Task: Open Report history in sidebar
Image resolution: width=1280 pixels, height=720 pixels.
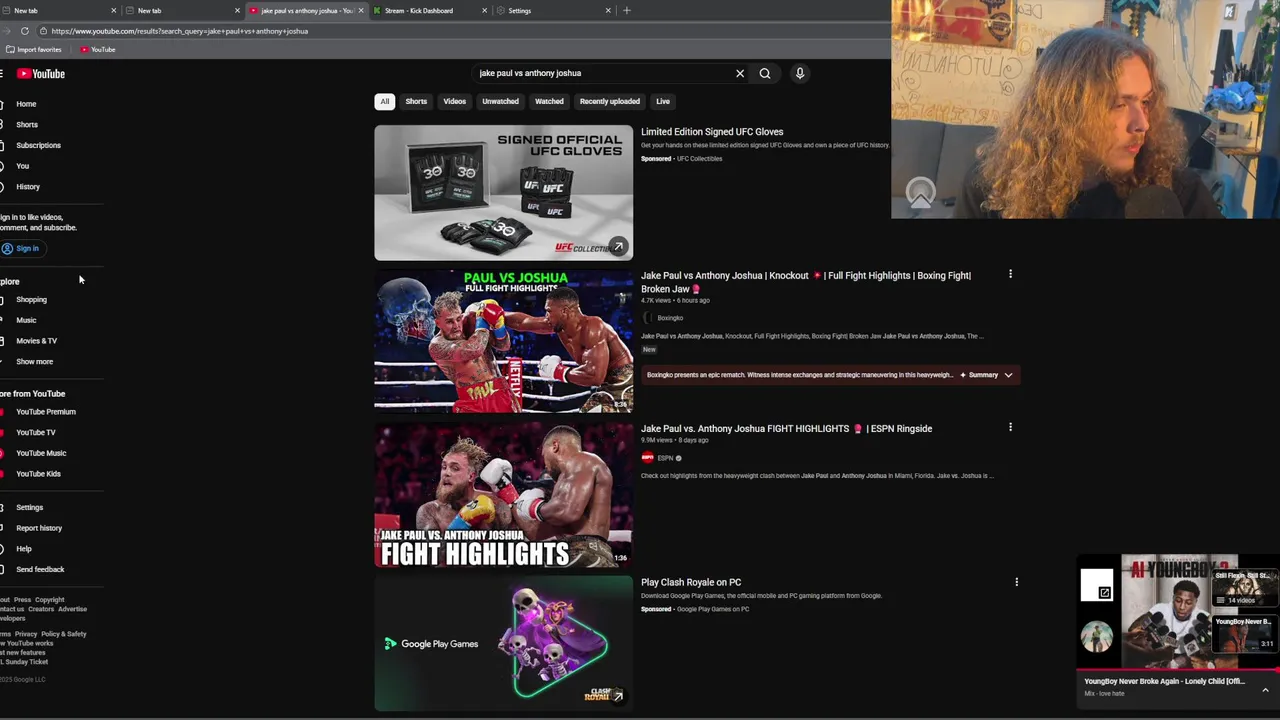Action: tap(39, 528)
